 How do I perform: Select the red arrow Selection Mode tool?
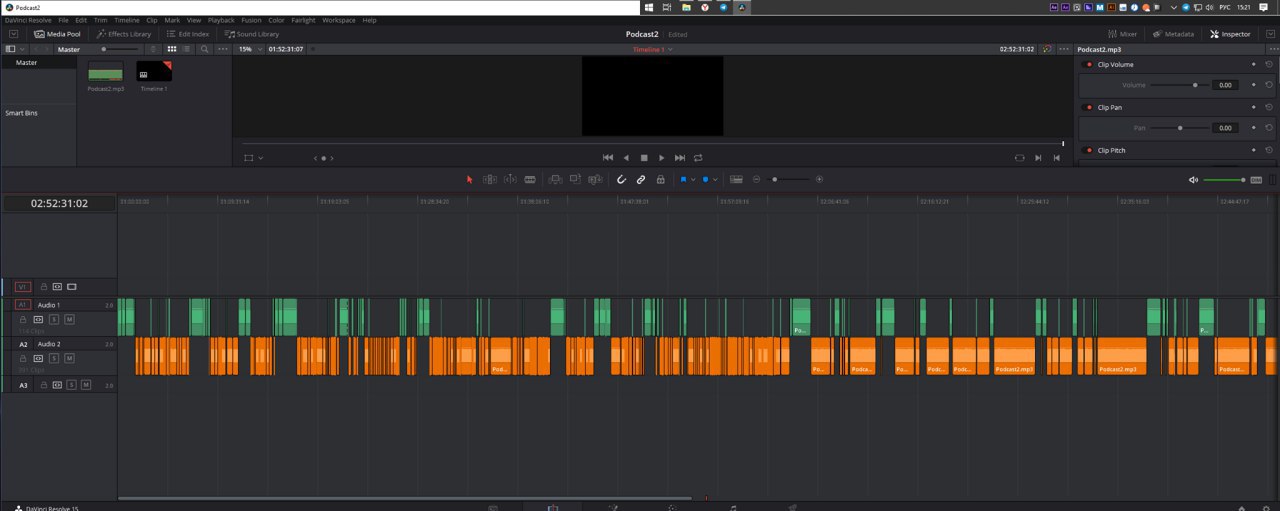coord(470,180)
